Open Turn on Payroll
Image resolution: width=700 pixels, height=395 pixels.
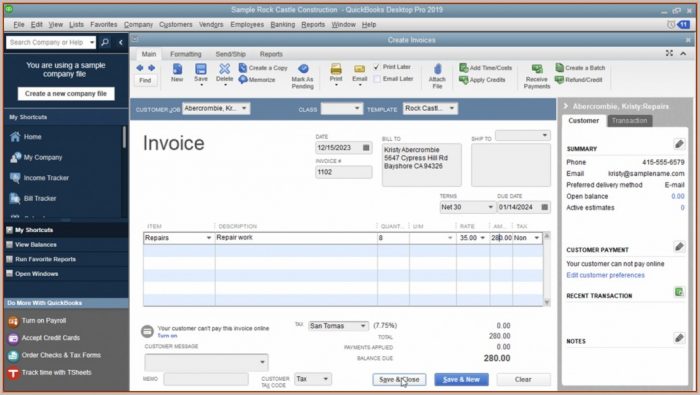37,321
